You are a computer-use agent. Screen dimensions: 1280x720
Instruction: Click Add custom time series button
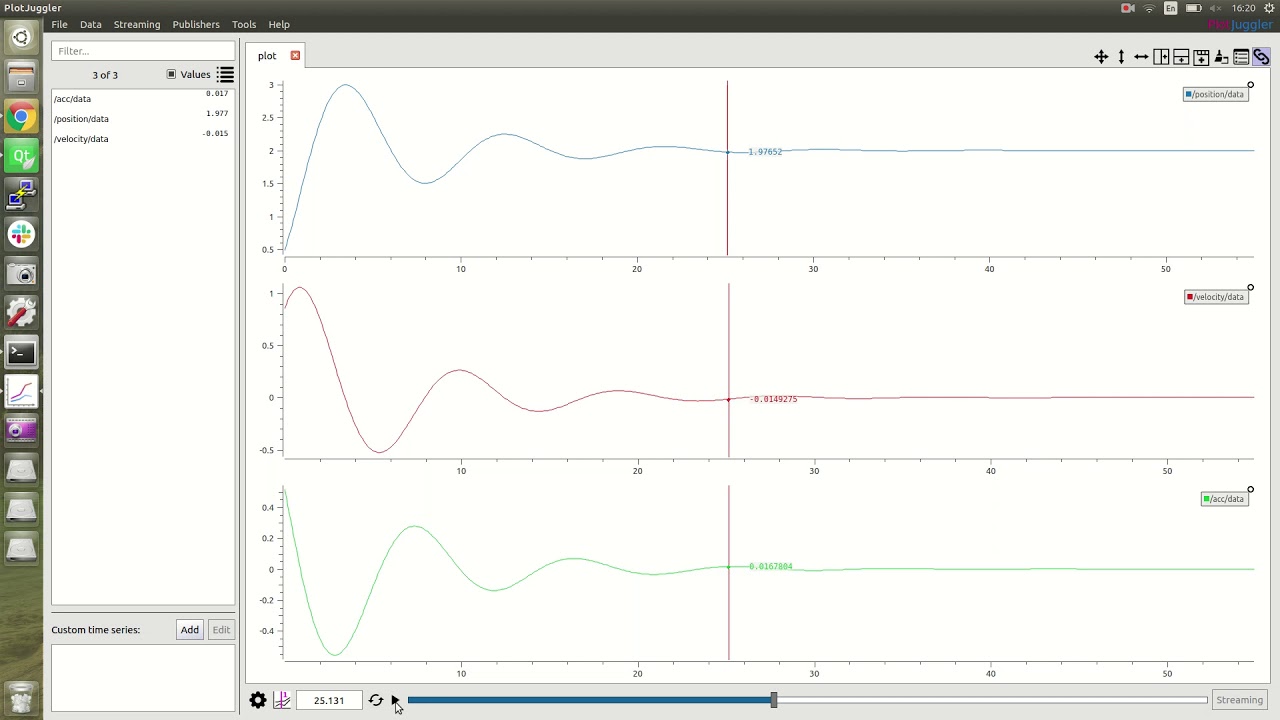(x=189, y=630)
